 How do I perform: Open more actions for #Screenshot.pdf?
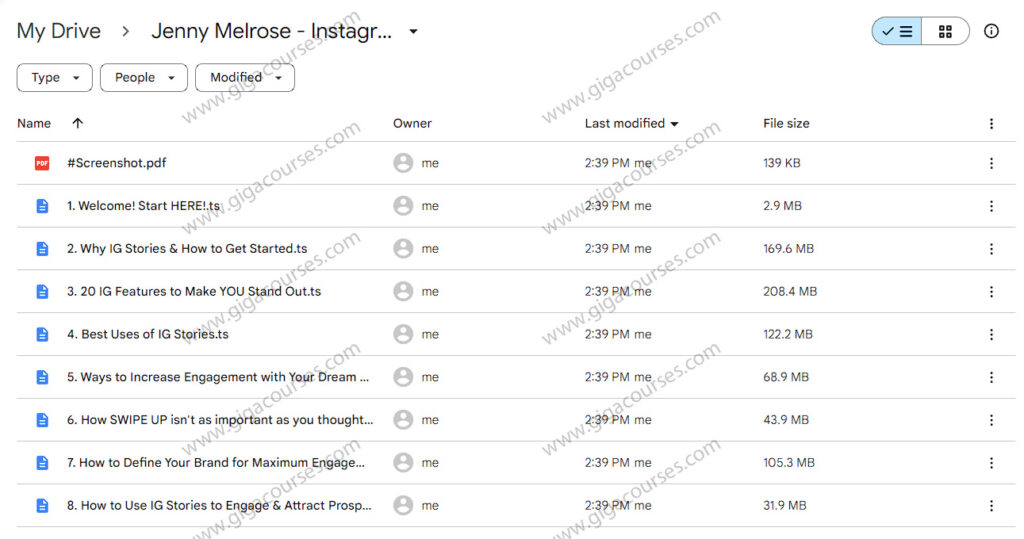tap(991, 163)
